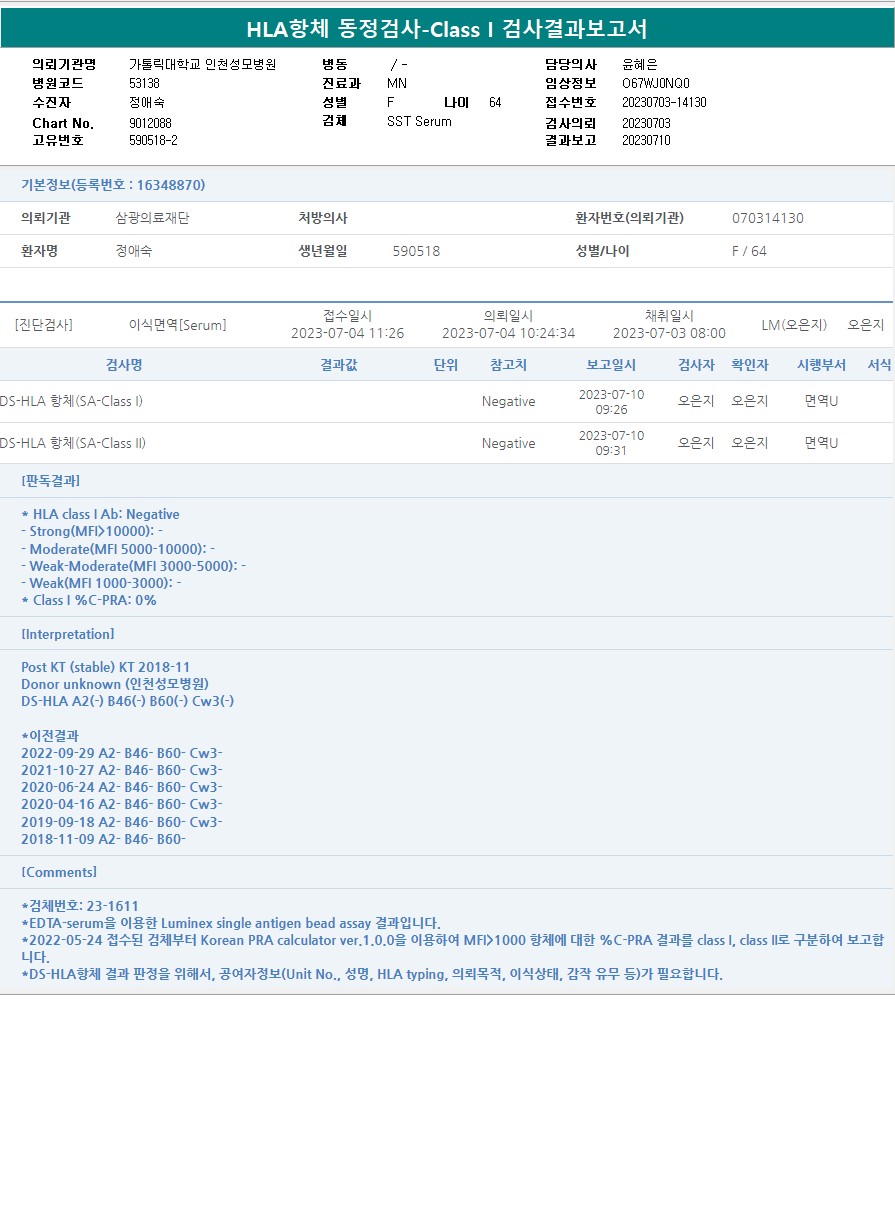Click previous result dated 2021-10-27
The width and height of the screenshot is (895, 1215).
[122, 770]
